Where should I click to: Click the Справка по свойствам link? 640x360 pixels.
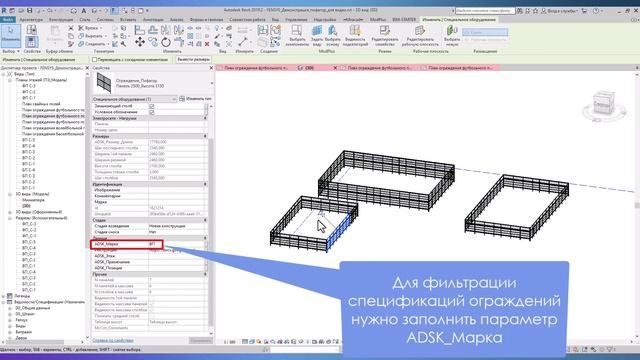(113, 340)
